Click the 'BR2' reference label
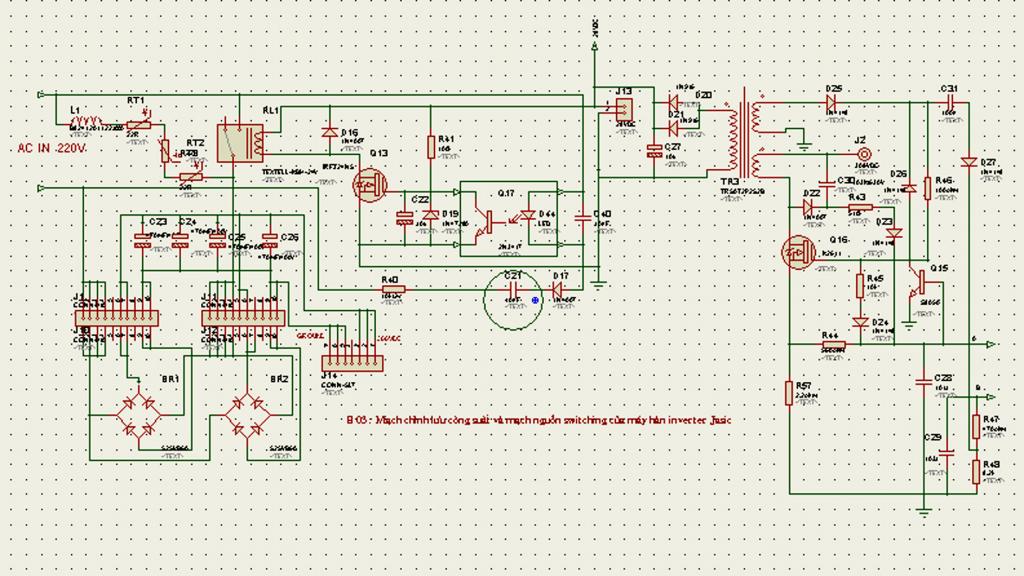Screen dimensions: 1024x576 point(280,379)
